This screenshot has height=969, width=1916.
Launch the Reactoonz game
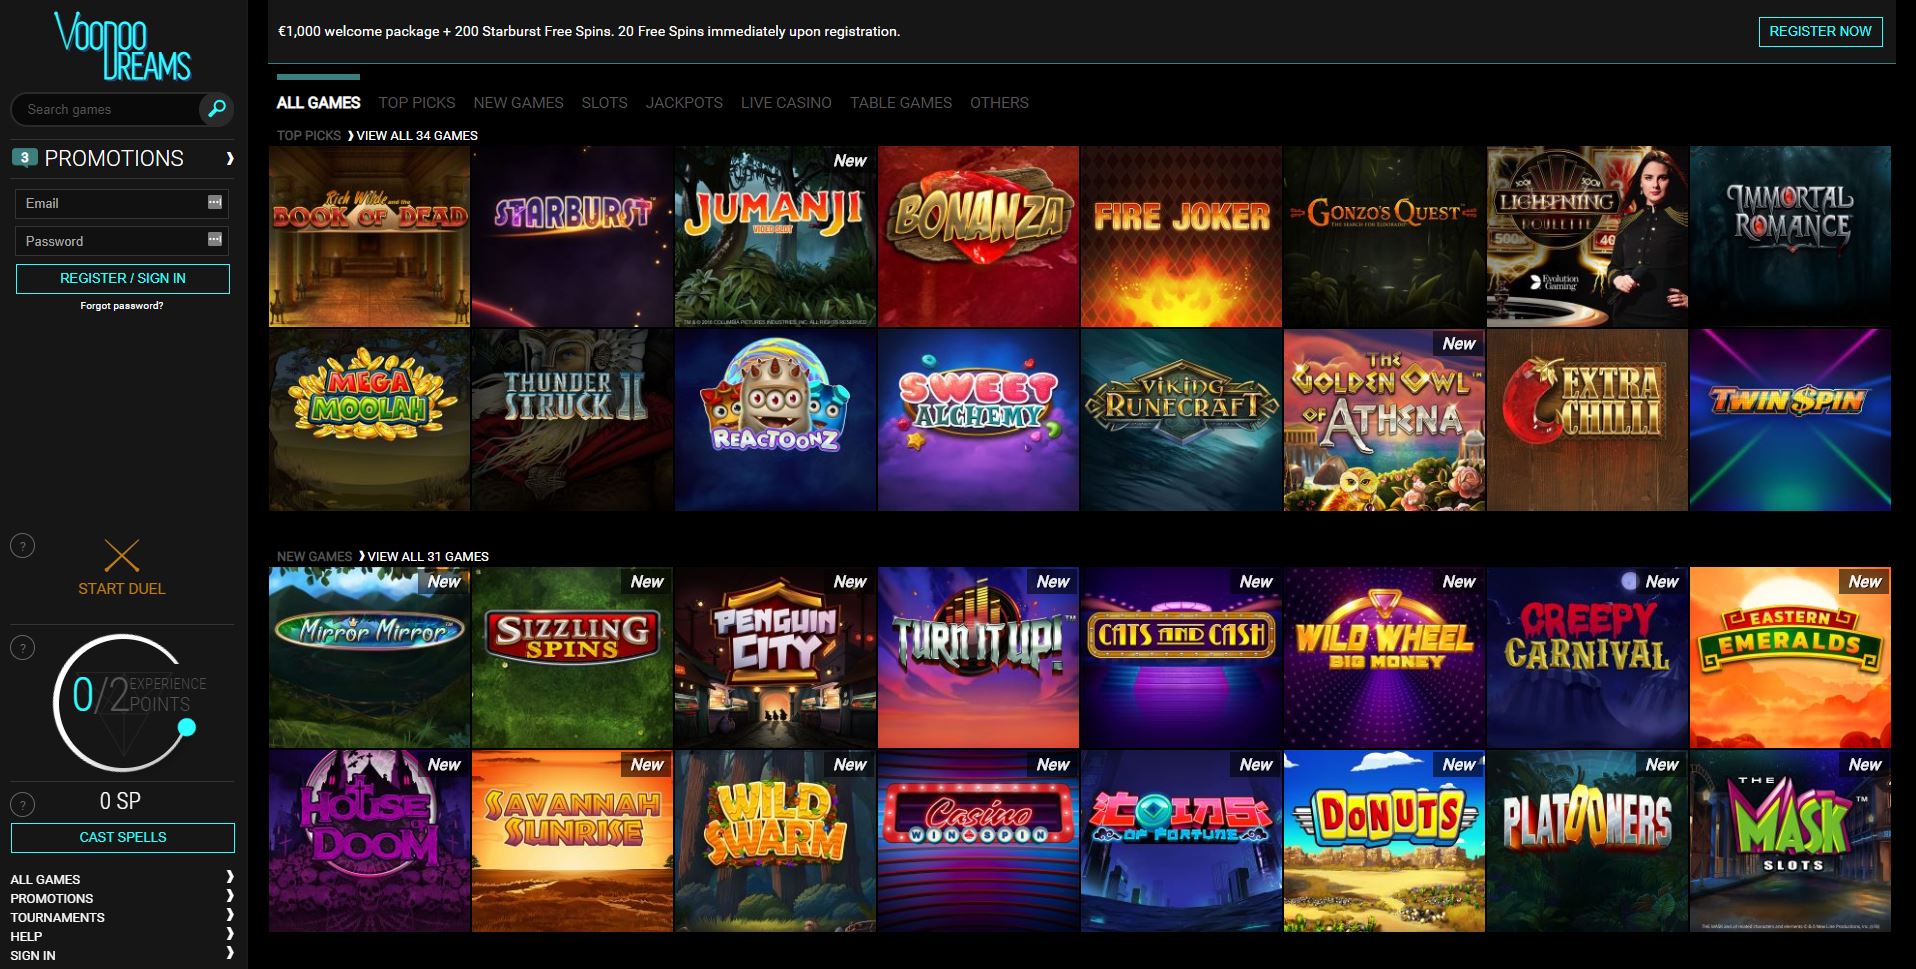click(775, 420)
